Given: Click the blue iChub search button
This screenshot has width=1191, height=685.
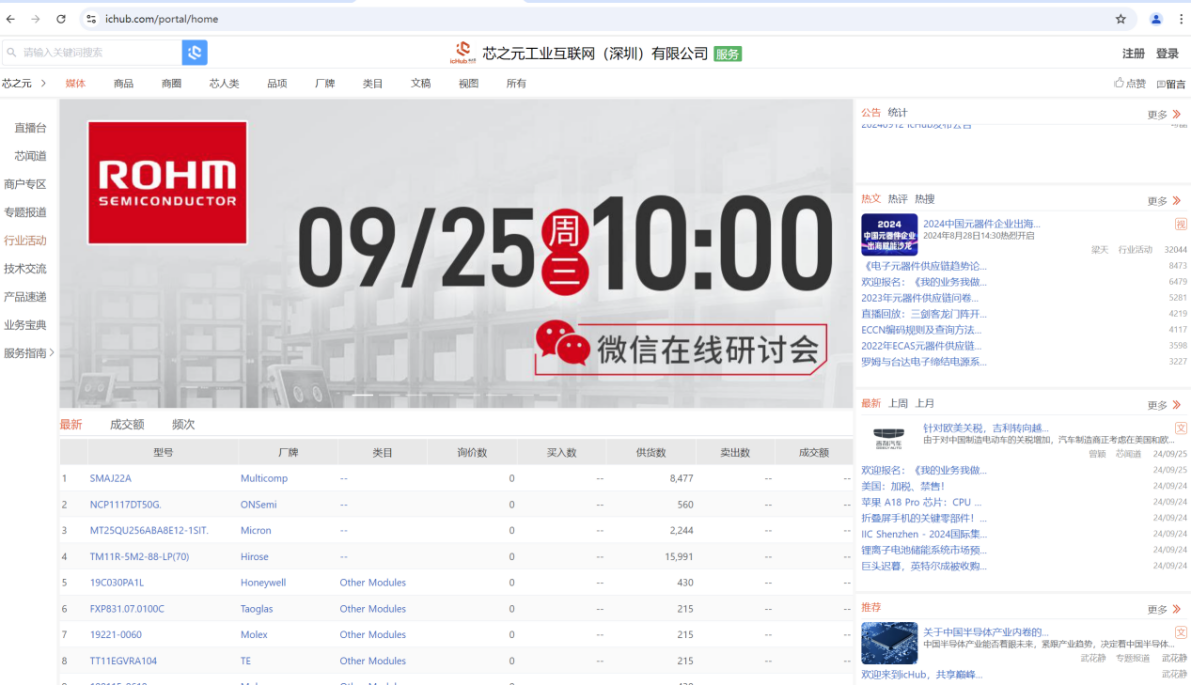Looking at the screenshot, I should (194, 52).
